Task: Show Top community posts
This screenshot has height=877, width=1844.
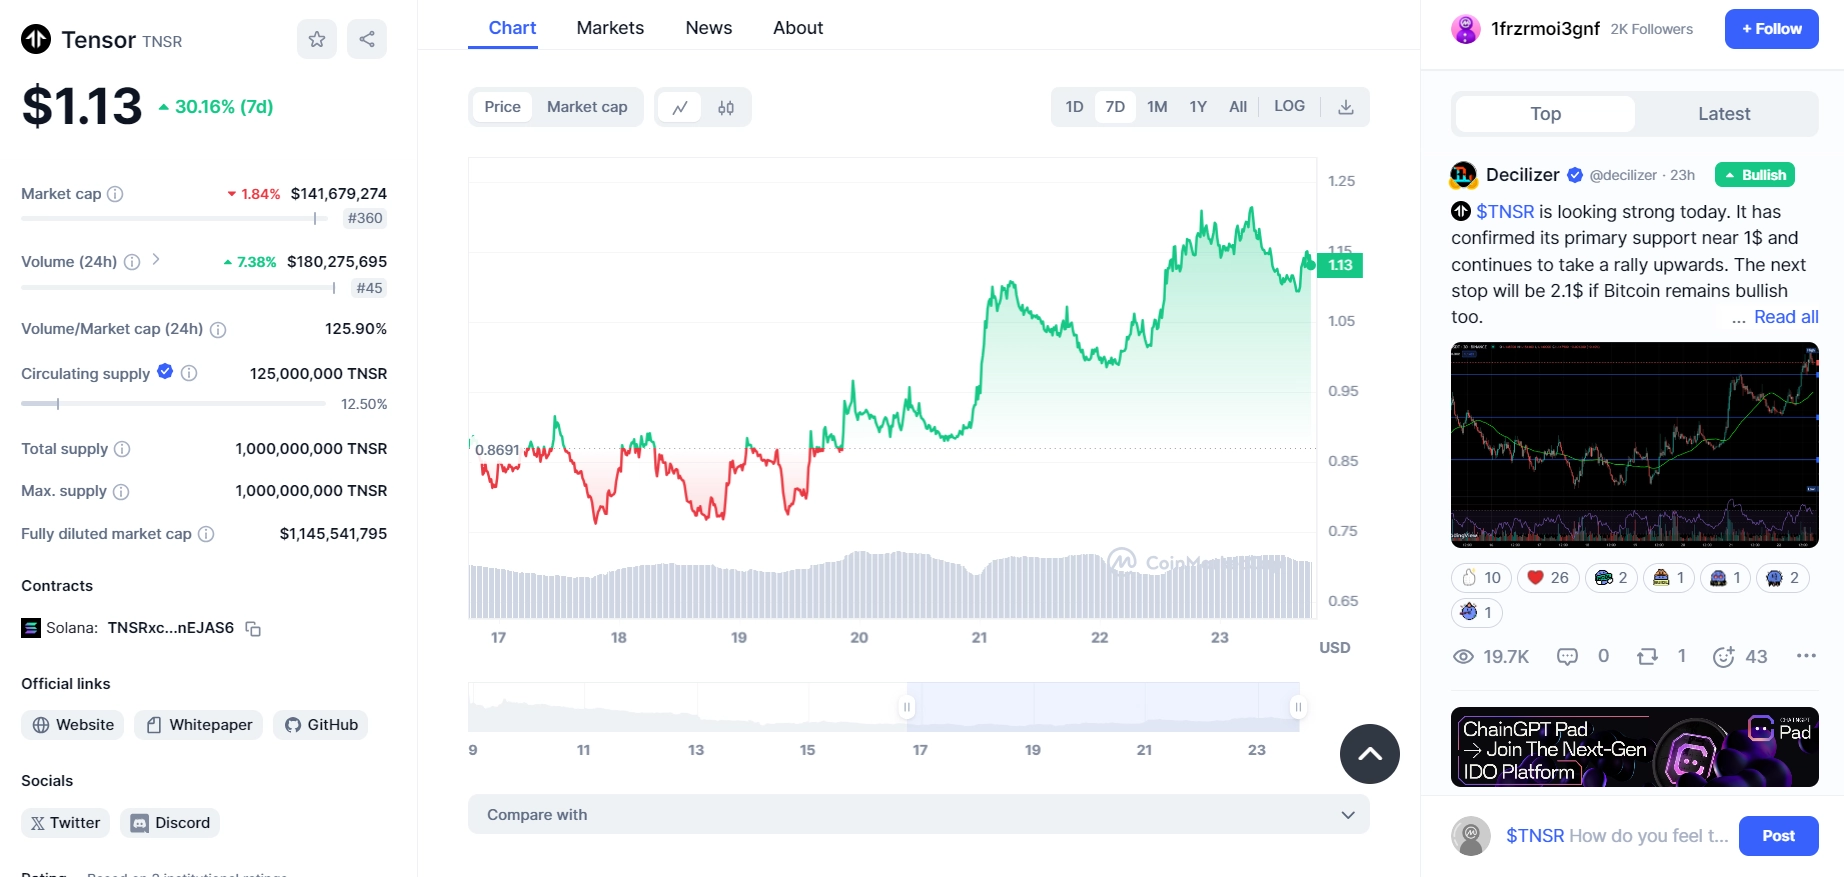Action: (x=1545, y=114)
